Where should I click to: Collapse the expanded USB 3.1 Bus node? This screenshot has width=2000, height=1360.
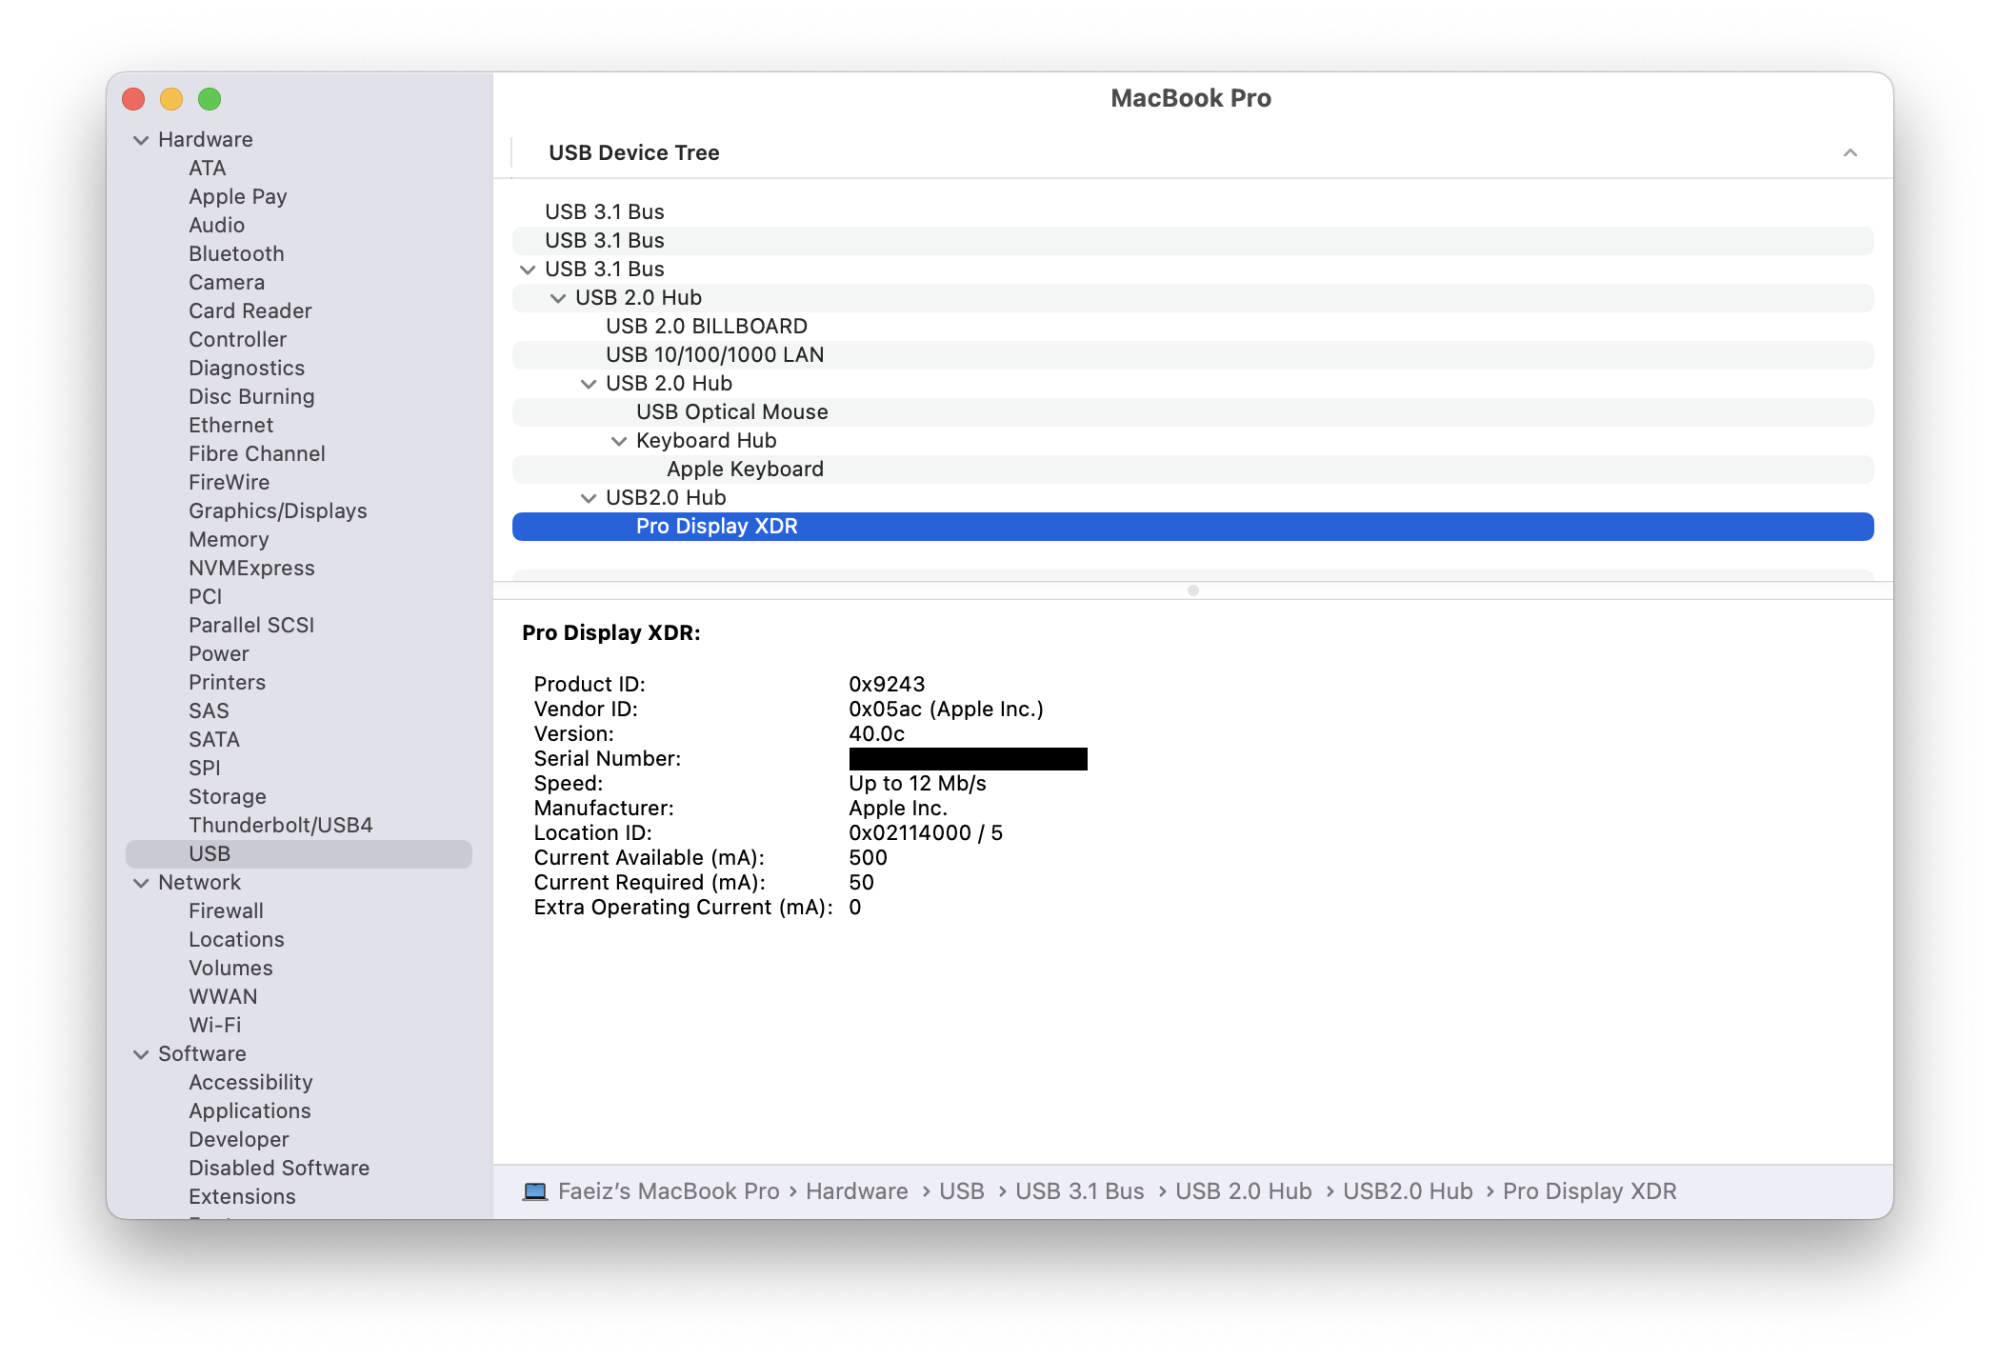[527, 270]
